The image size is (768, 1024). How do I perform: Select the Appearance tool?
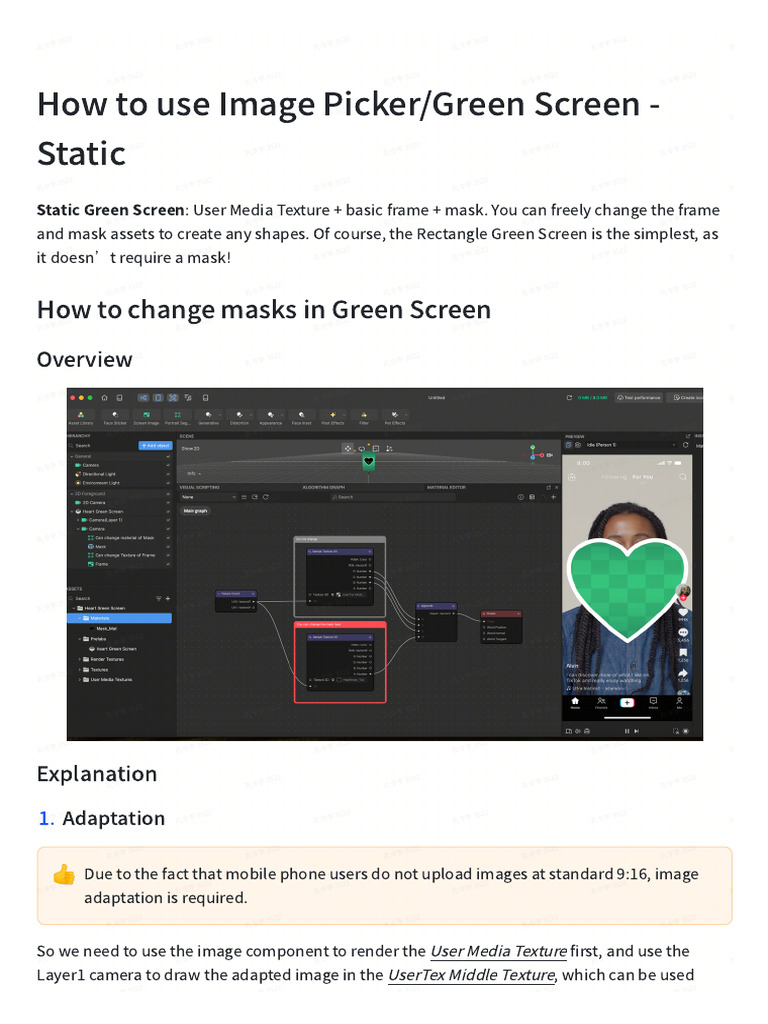point(270,418)
